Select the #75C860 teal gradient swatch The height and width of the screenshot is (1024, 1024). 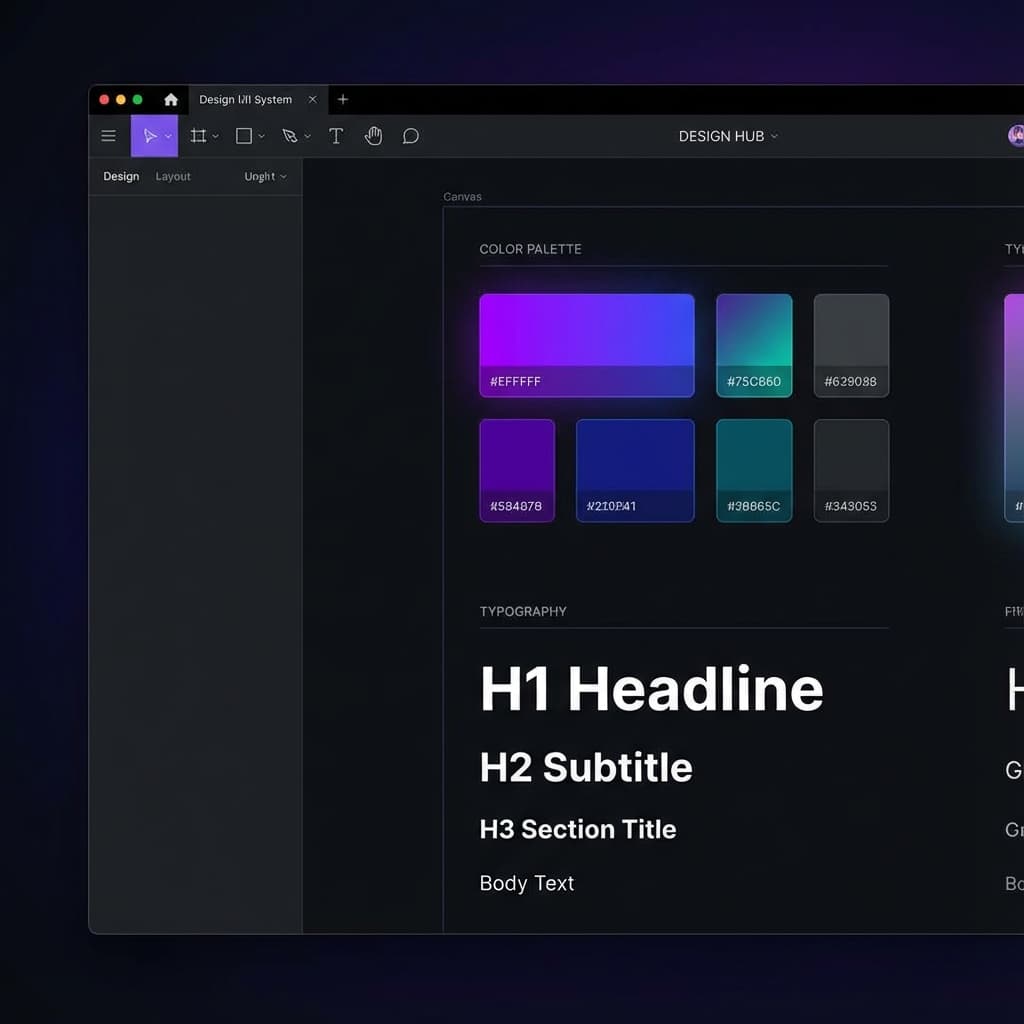[x=754, y=344]
